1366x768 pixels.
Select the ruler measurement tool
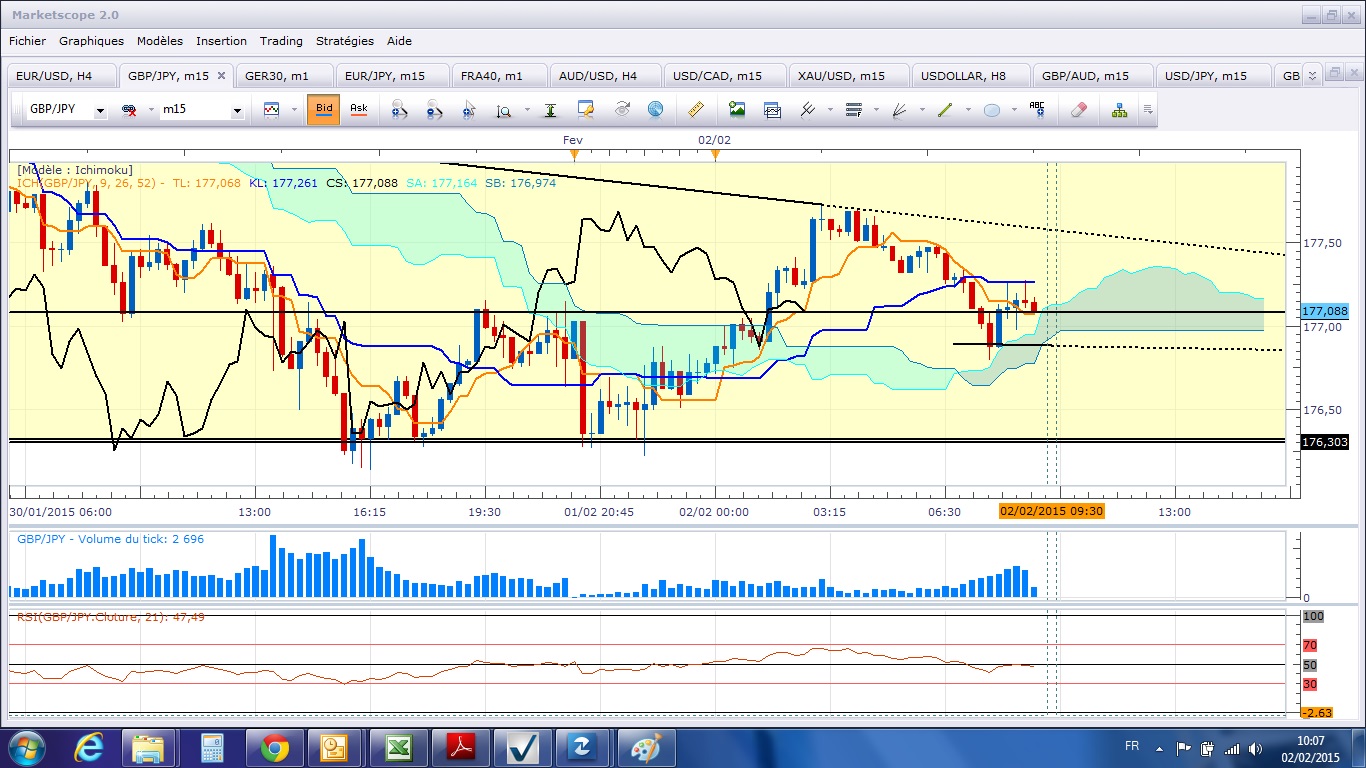pyautogui.click(x=696, y=110)
